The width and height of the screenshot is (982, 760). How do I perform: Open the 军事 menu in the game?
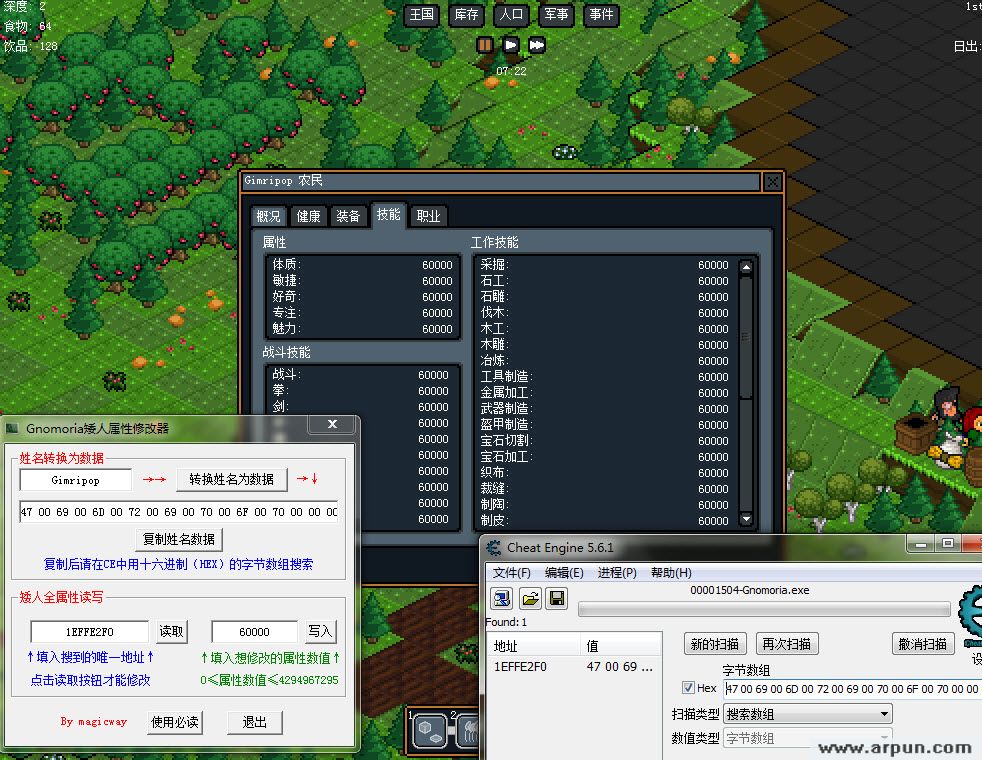pos(556,14)
